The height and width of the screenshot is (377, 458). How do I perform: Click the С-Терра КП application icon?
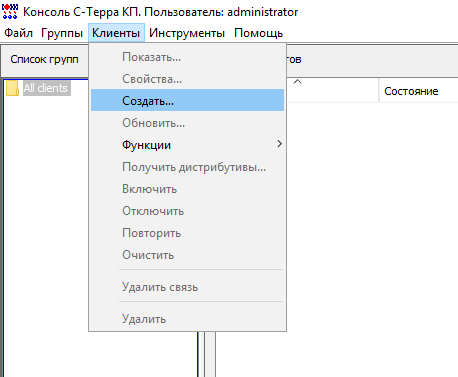pyautogui.click(x=10, y=12)
